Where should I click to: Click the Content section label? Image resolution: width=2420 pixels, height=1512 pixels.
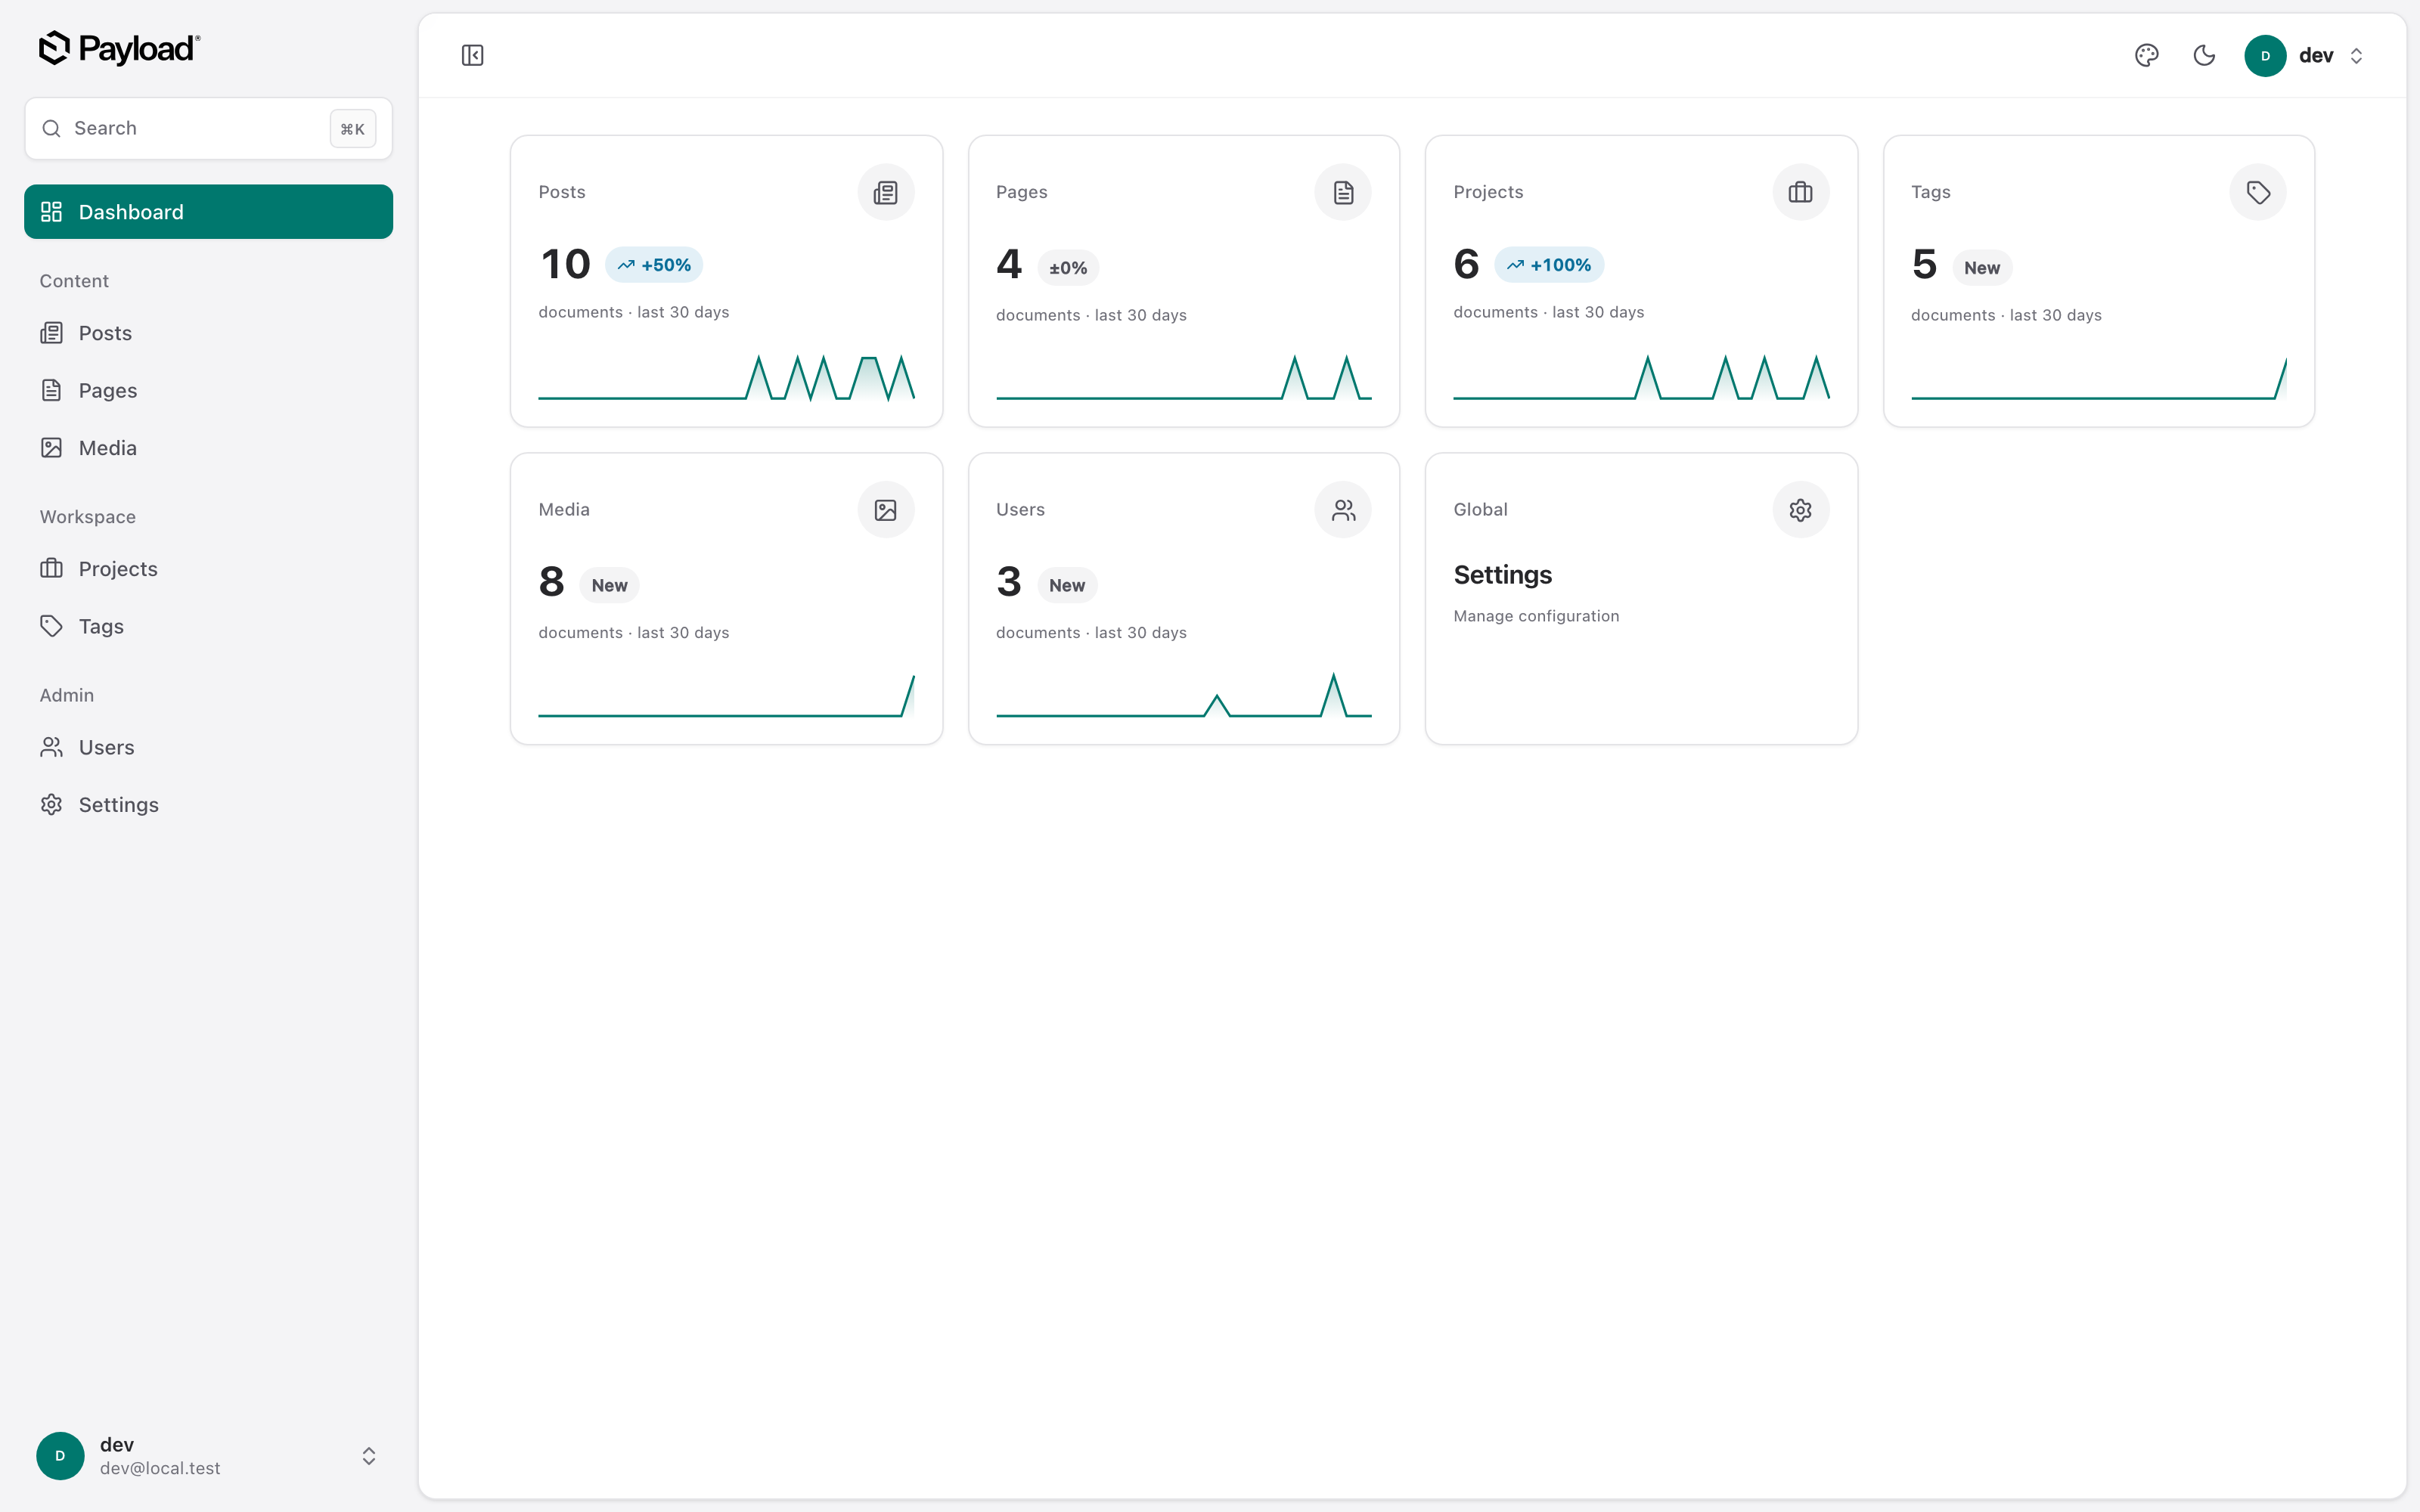pos(74,281)
